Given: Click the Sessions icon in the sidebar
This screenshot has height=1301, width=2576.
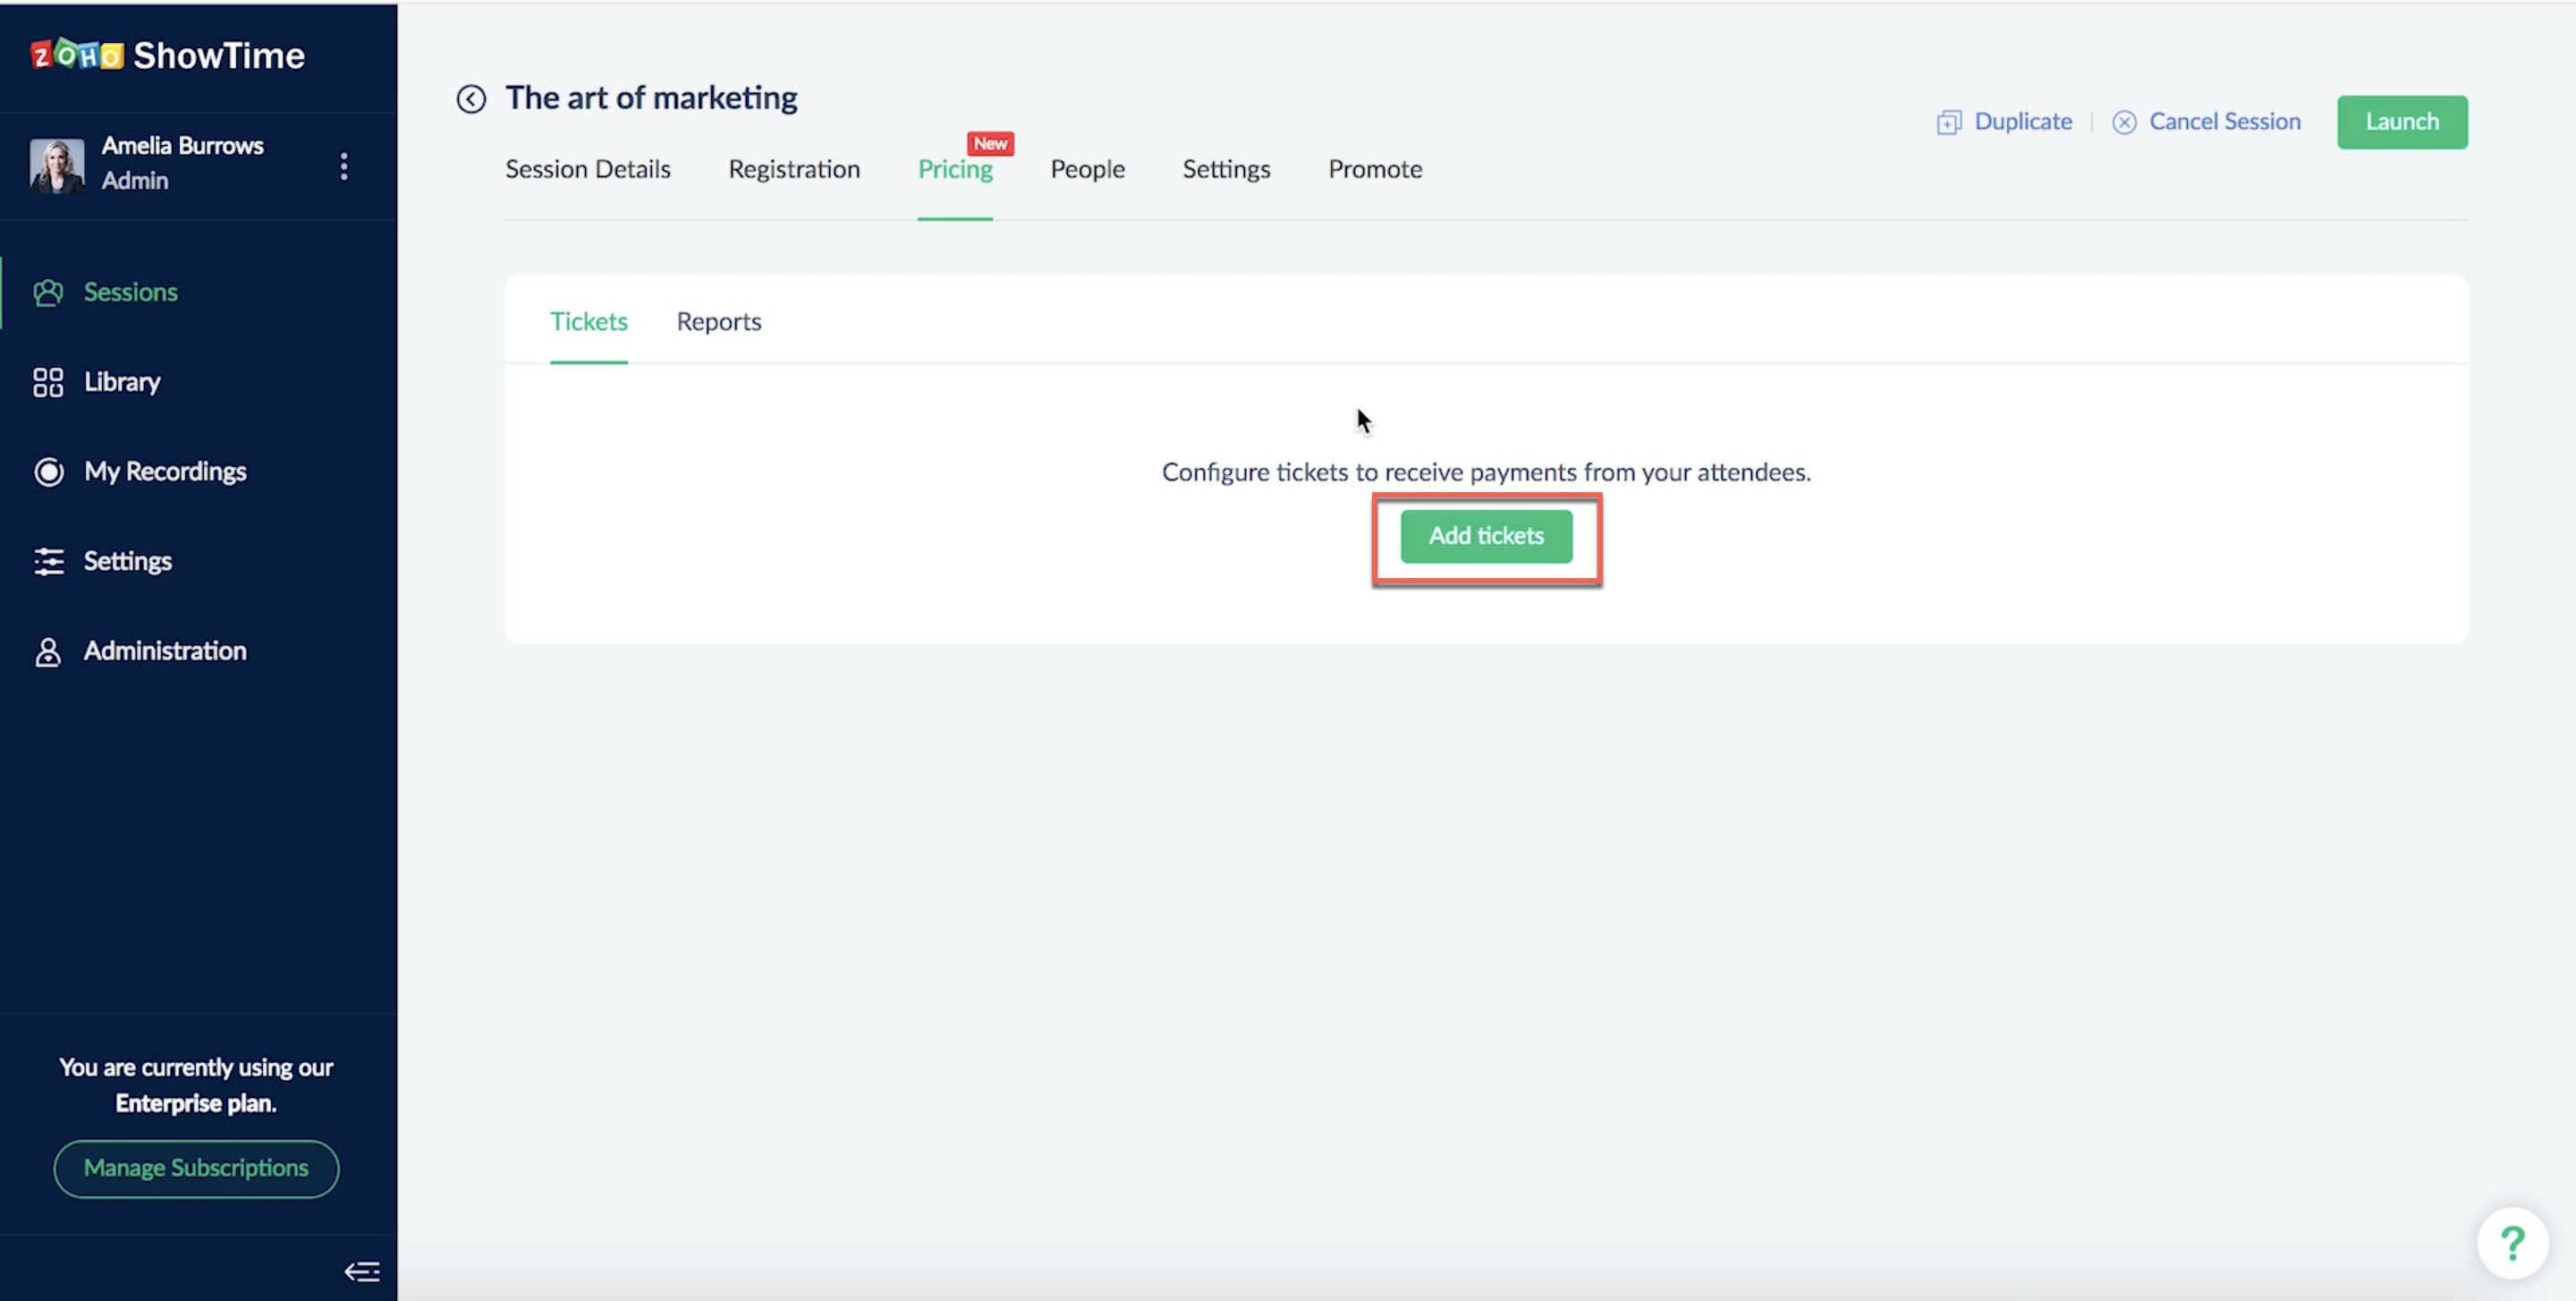Looking at the screenshot, I should click(x=48, y=293).
